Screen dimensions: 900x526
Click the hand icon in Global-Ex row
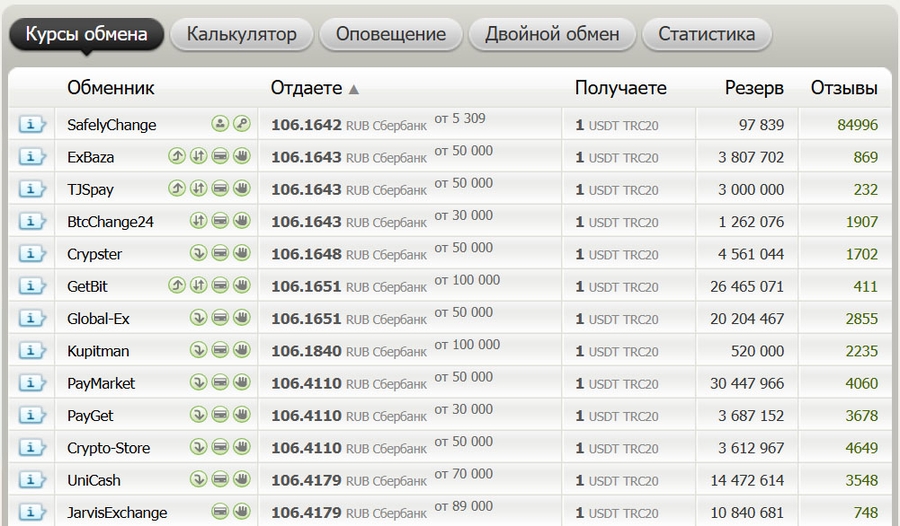coord(241,318)
